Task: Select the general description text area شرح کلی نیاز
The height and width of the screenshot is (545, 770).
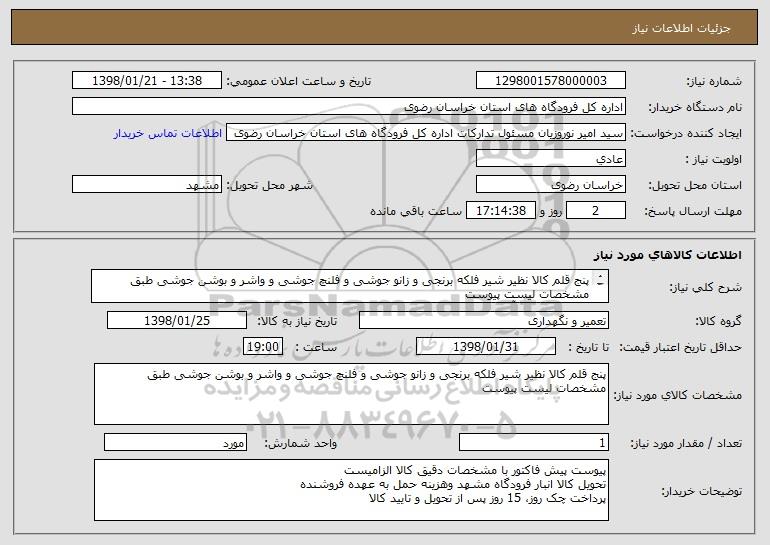Action: coord(350,286)
